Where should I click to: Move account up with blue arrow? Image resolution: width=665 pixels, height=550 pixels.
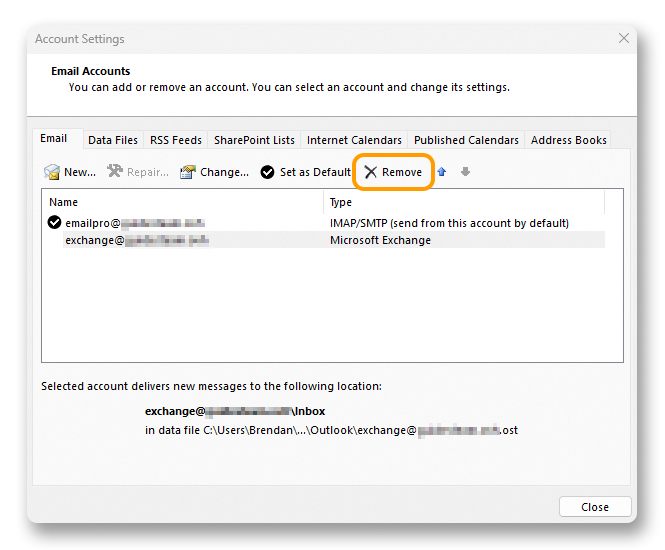441,172
